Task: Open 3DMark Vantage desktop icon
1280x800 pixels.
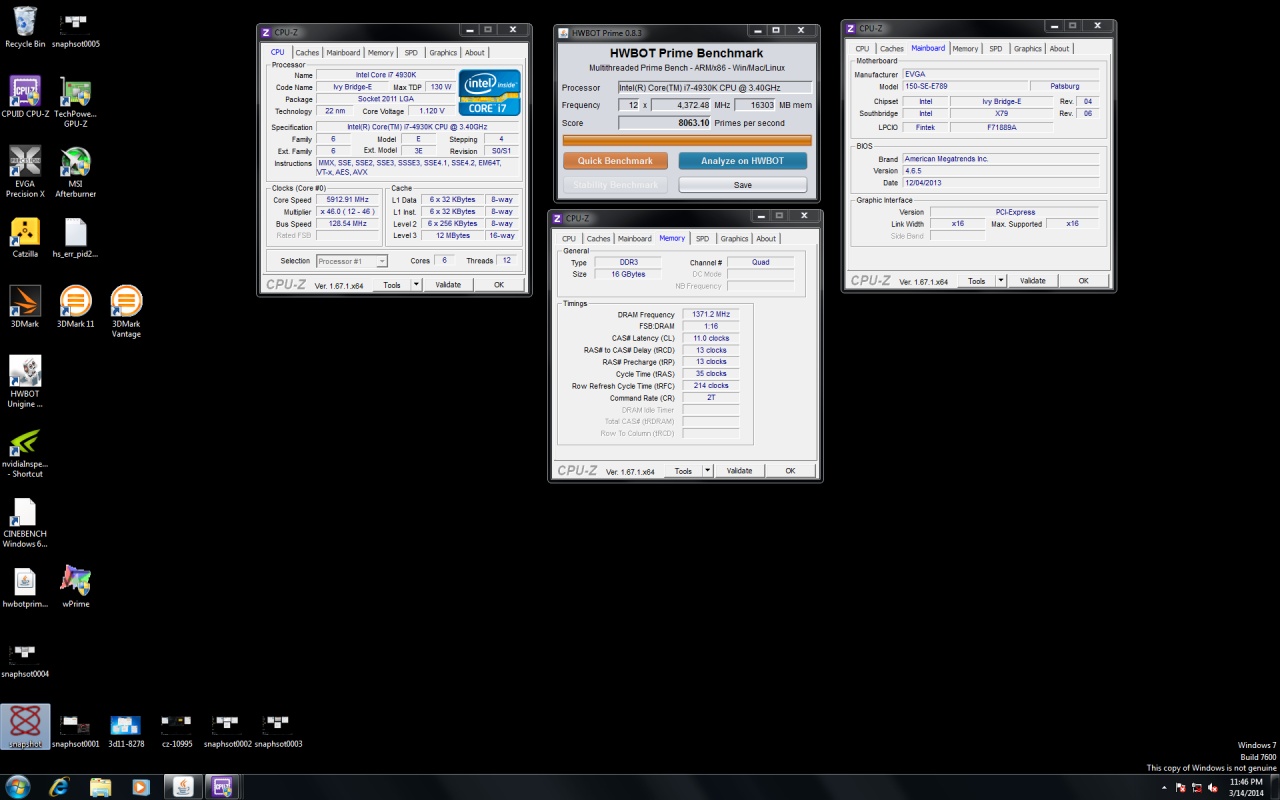Action: pos(126,302)
